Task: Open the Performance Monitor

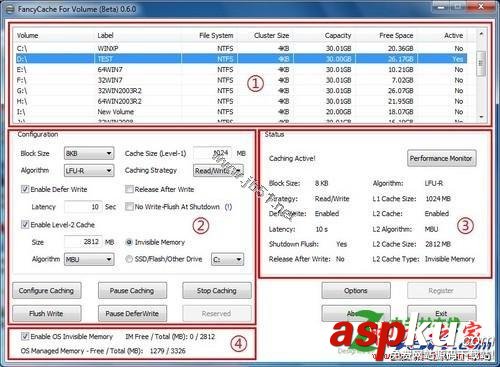Action: point(441,158)
